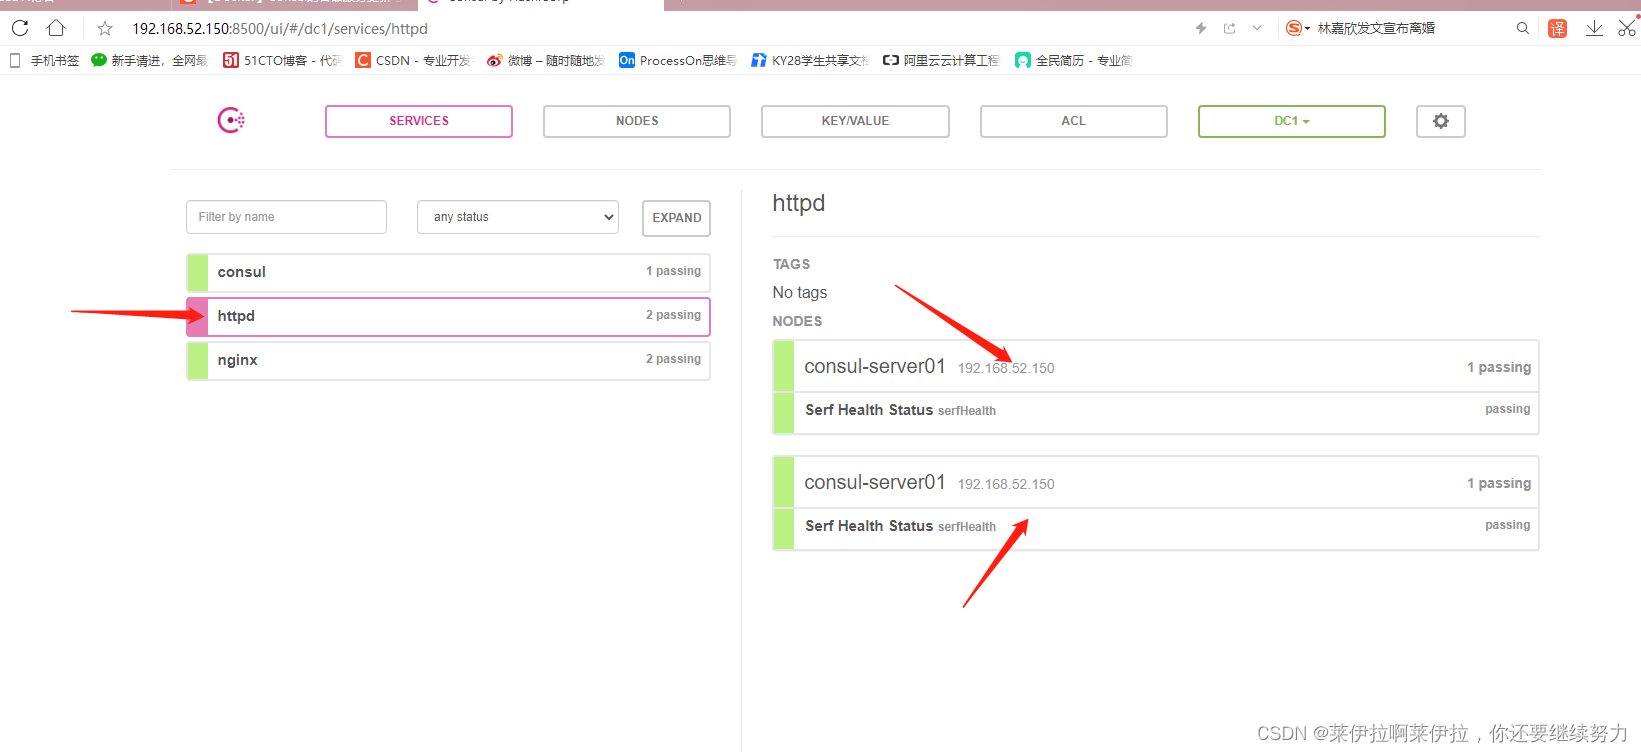Image resolution: width=1641 pixels, height=752 pixels.
Task: Click the magnifier search icon
Action: 1523,28
